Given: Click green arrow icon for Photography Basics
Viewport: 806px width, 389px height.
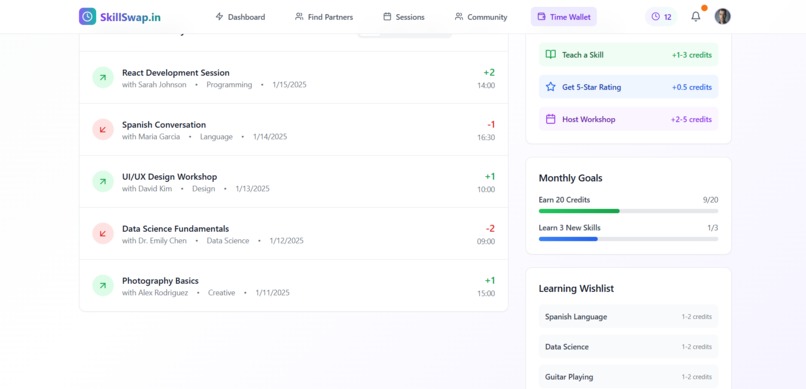Looking at the screenshot, I should pos(103,285).
